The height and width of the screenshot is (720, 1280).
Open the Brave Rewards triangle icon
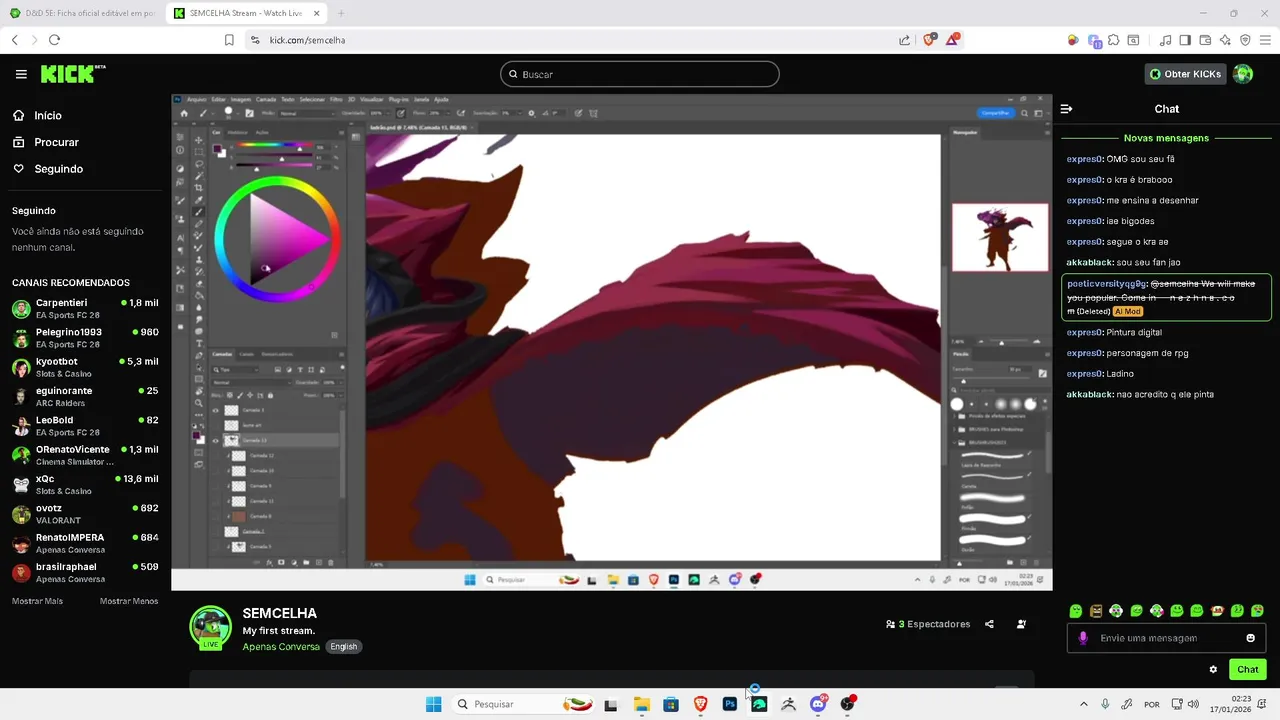[x=953, y=40]
